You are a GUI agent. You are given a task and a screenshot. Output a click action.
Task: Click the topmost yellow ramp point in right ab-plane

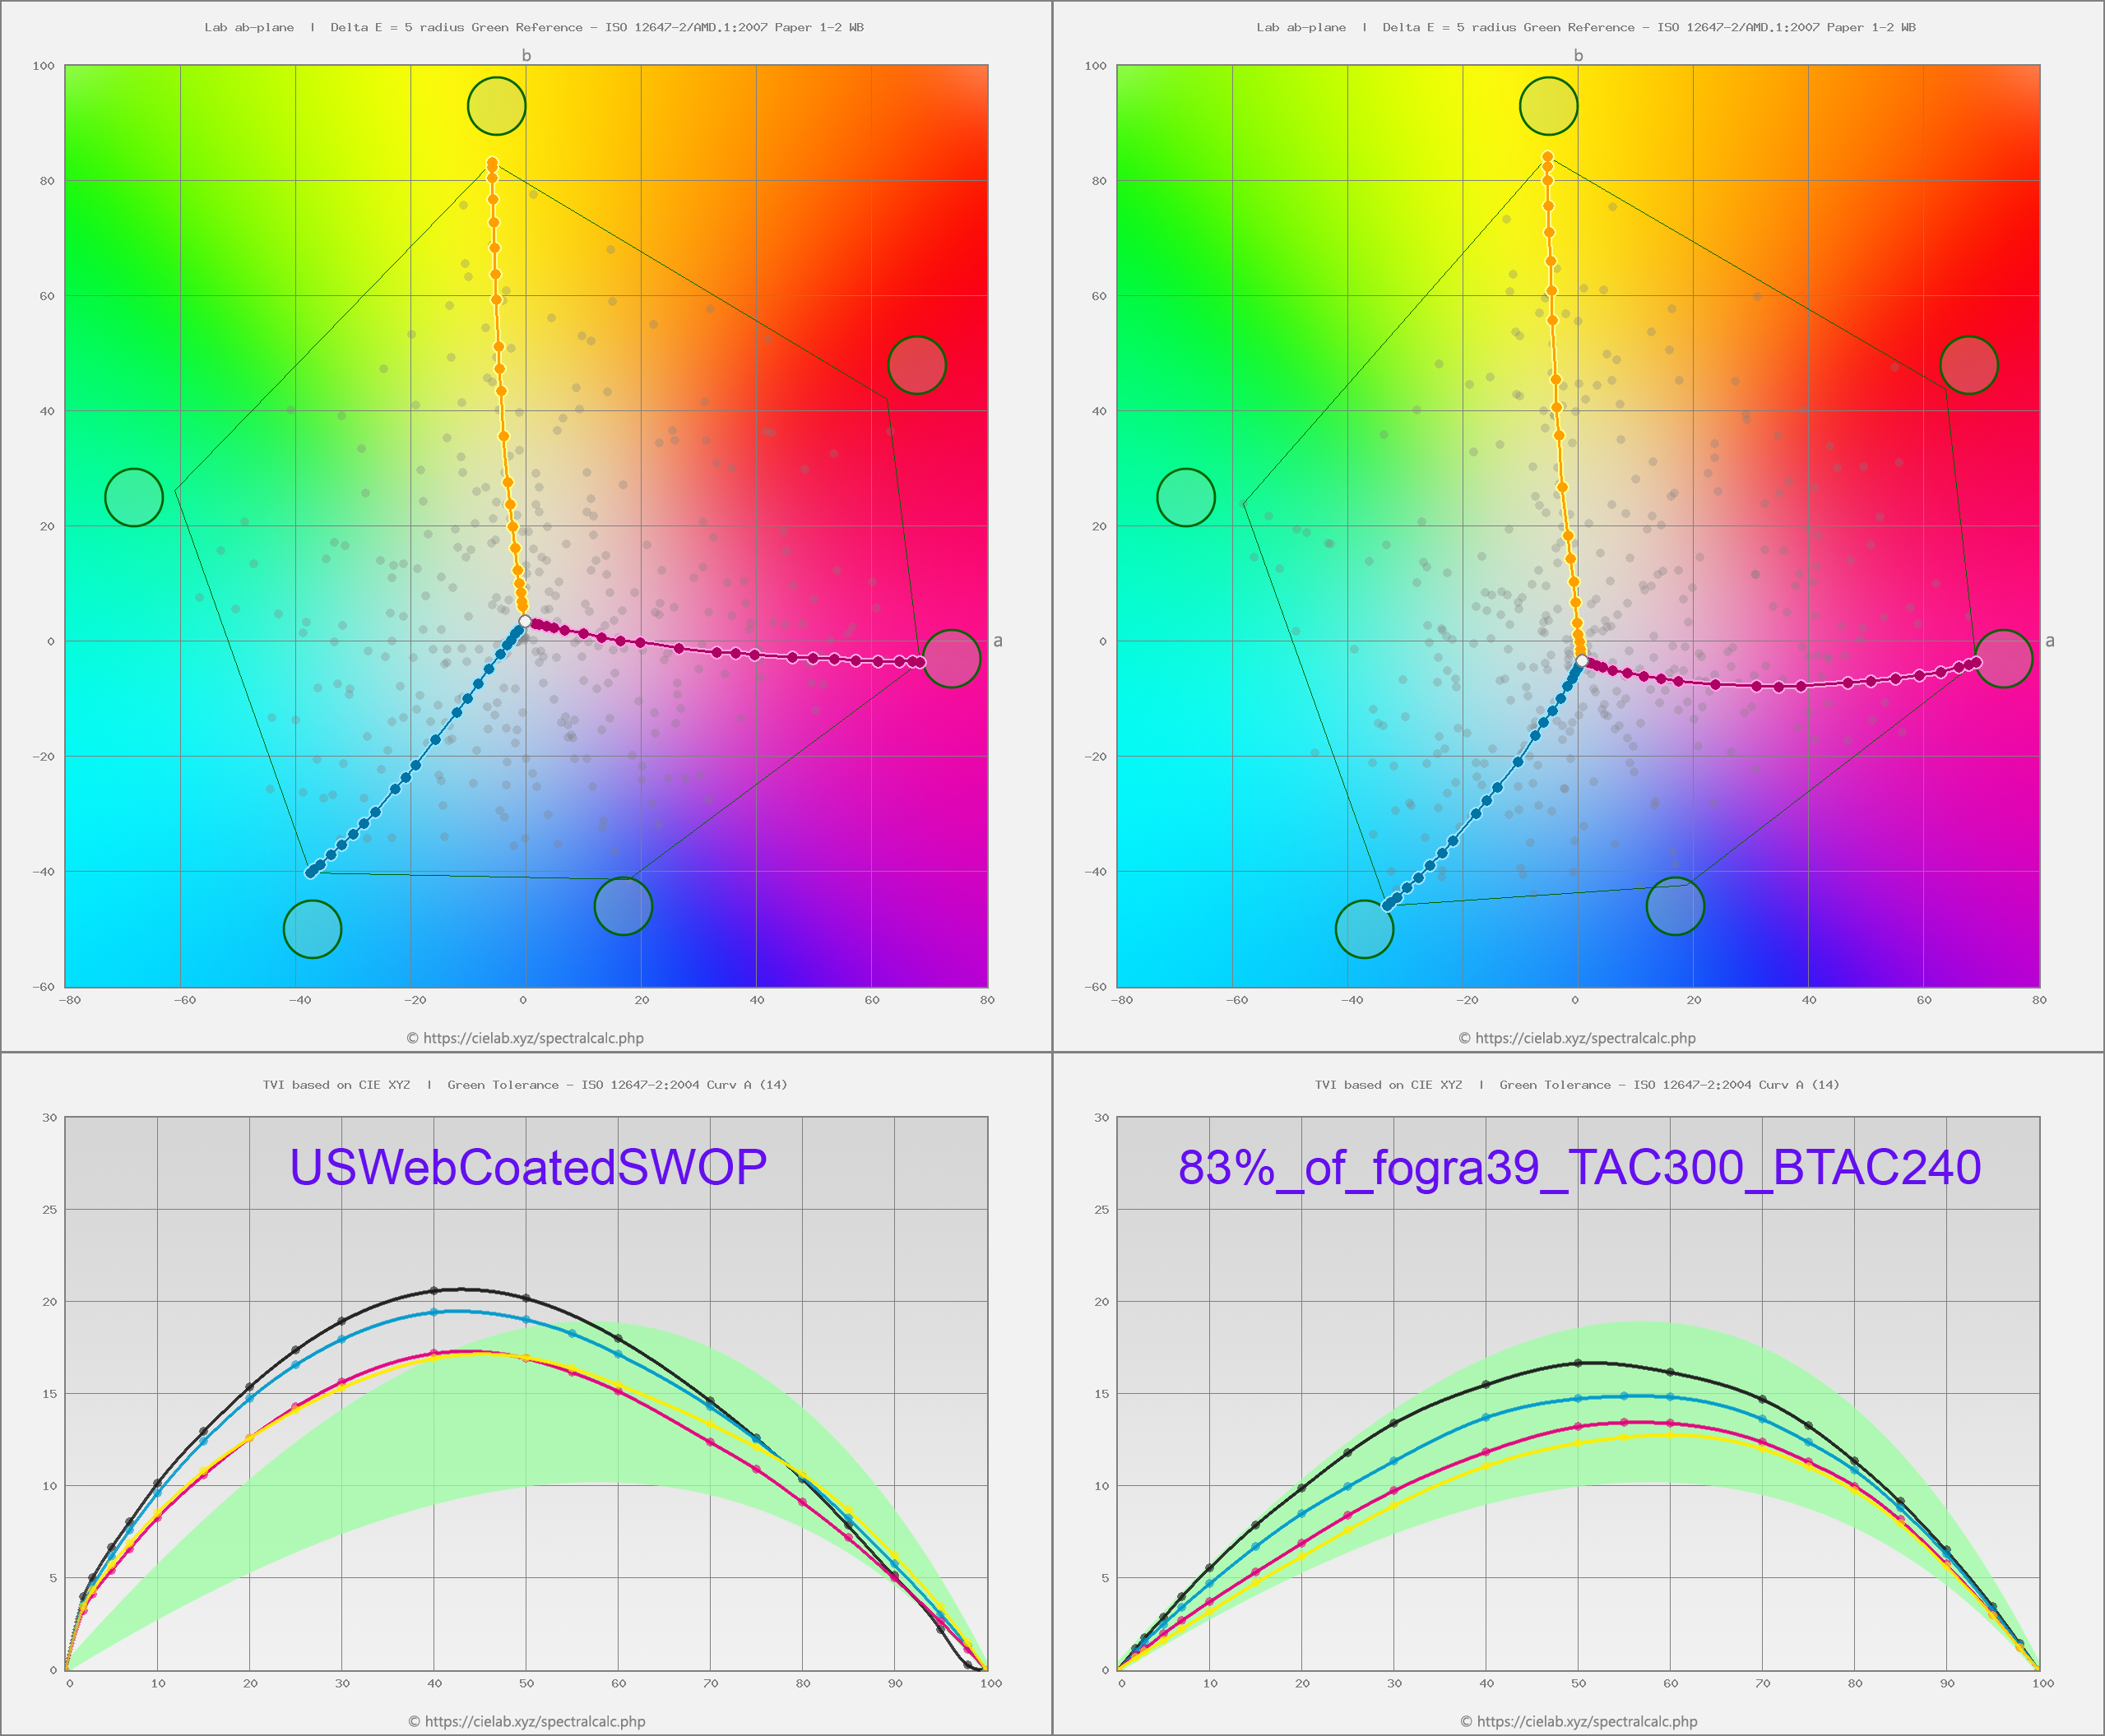1547,157
